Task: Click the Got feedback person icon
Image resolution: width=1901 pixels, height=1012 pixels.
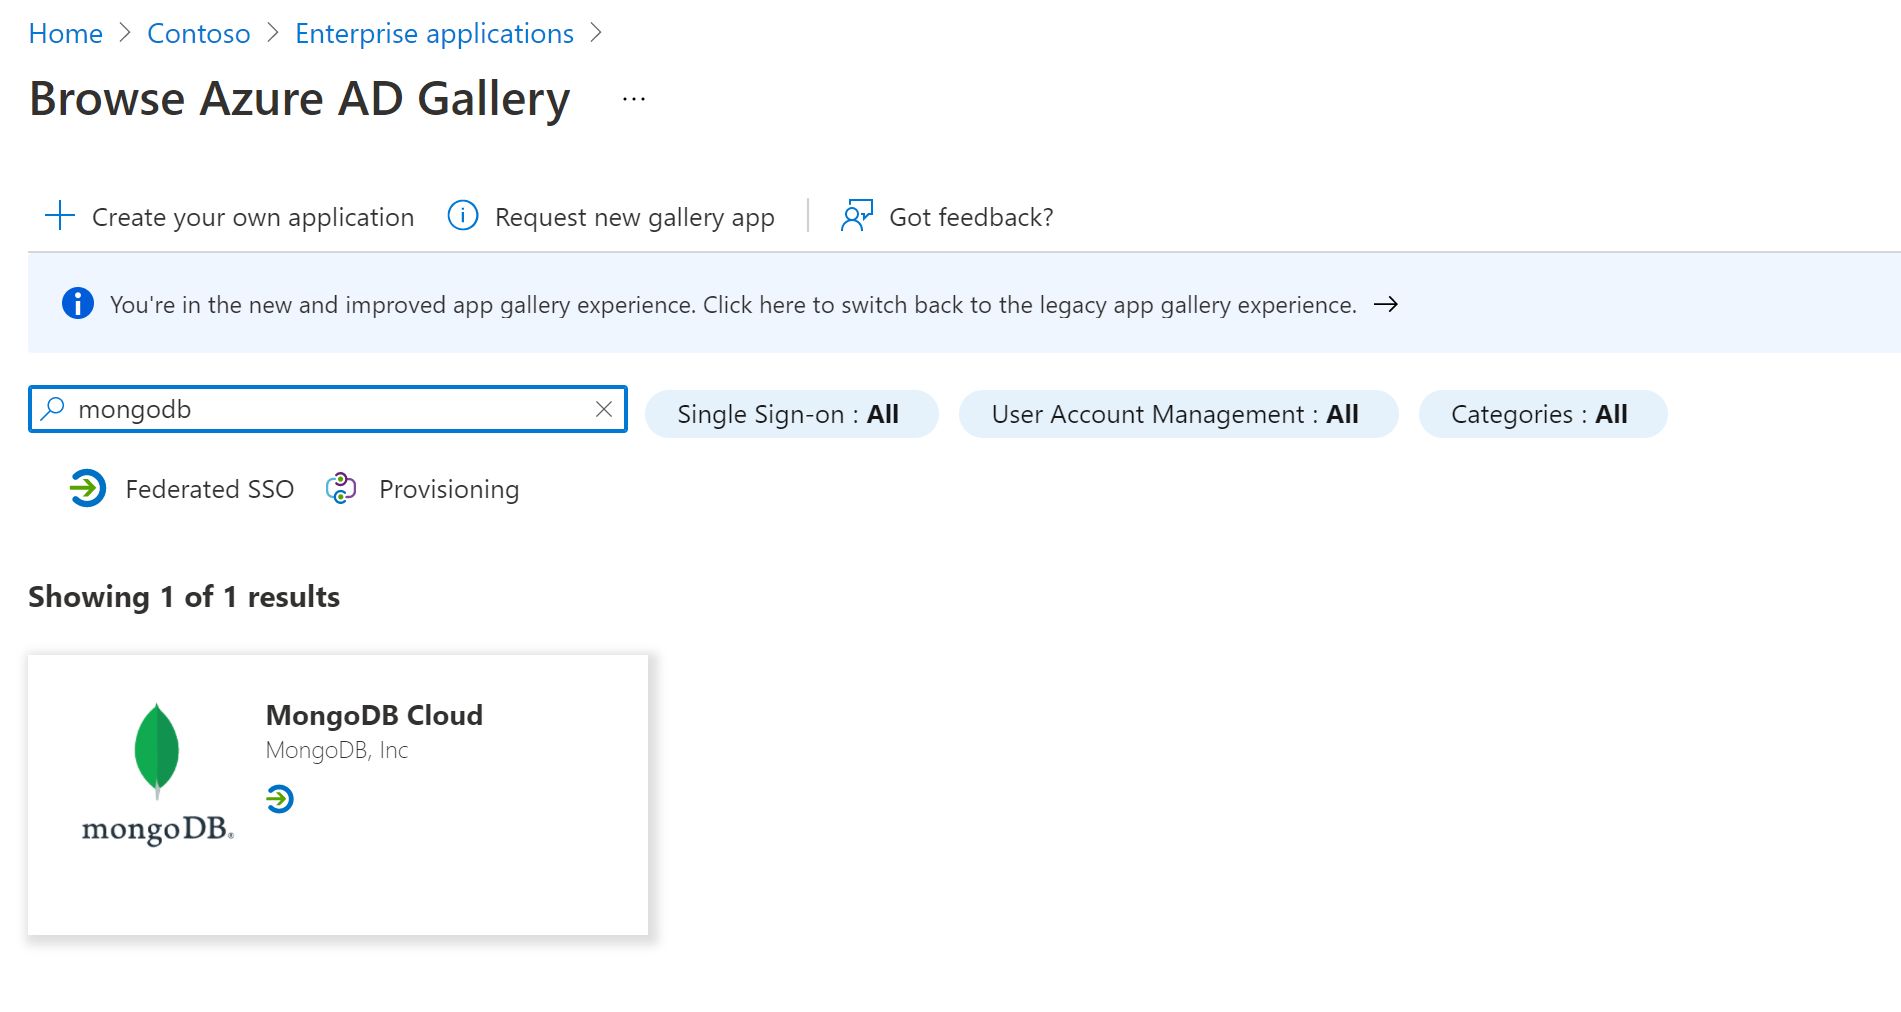Action: pyautogui.click(x=856, y=216)
